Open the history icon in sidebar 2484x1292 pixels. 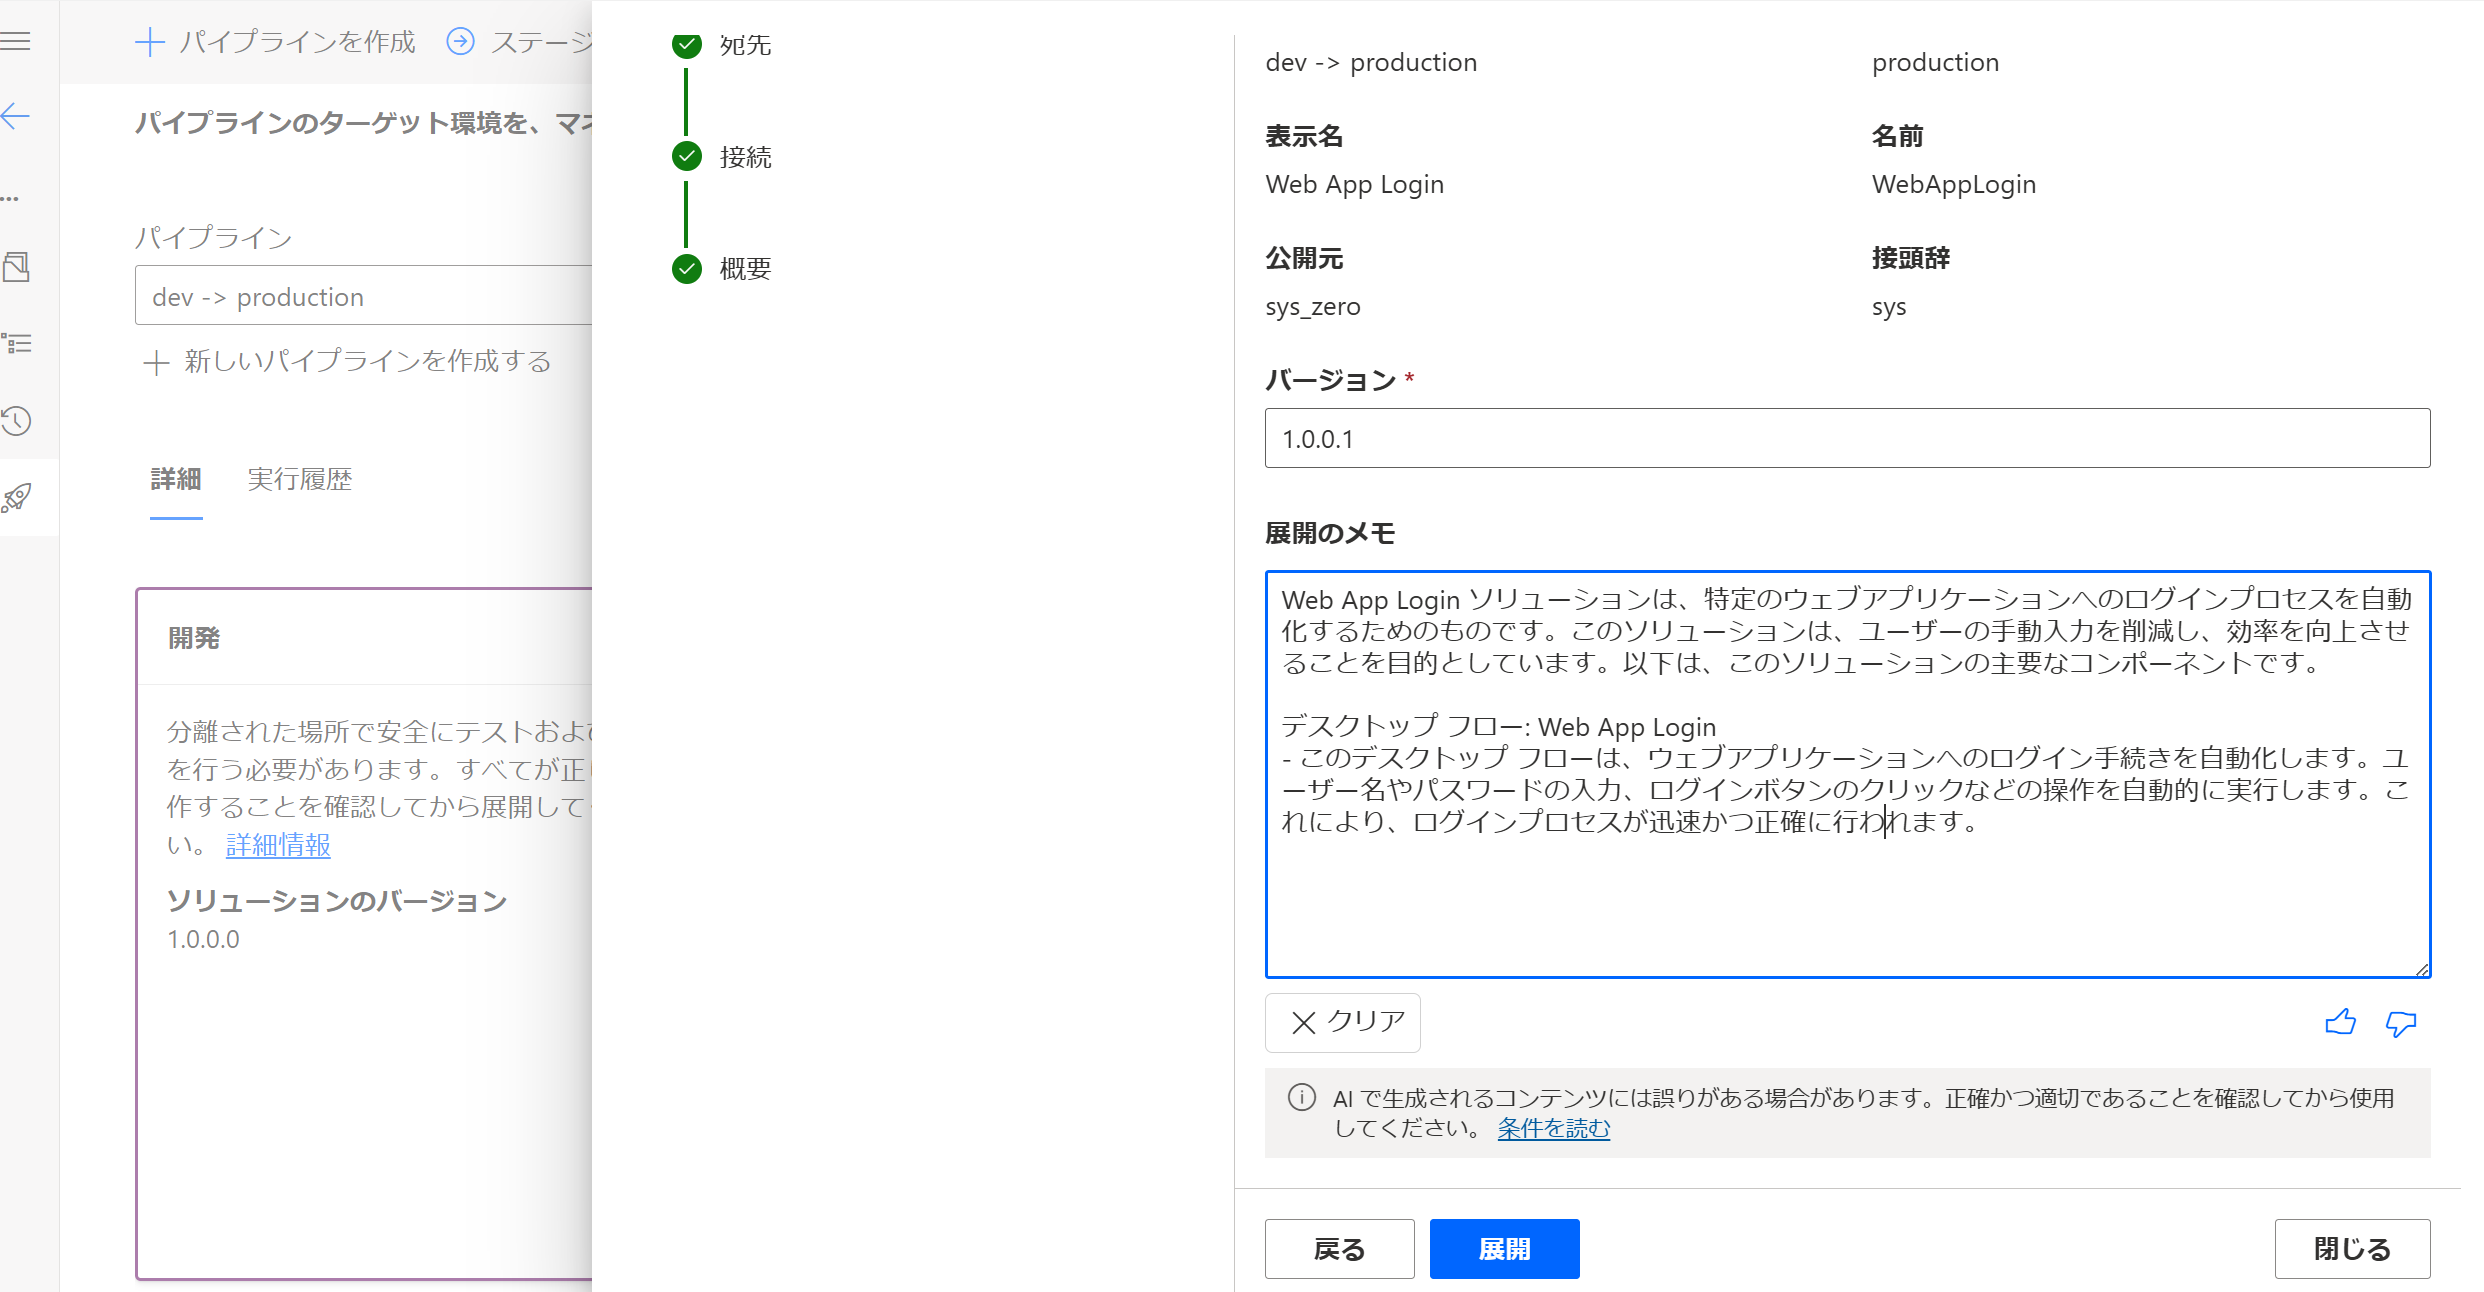click(17, 421)
